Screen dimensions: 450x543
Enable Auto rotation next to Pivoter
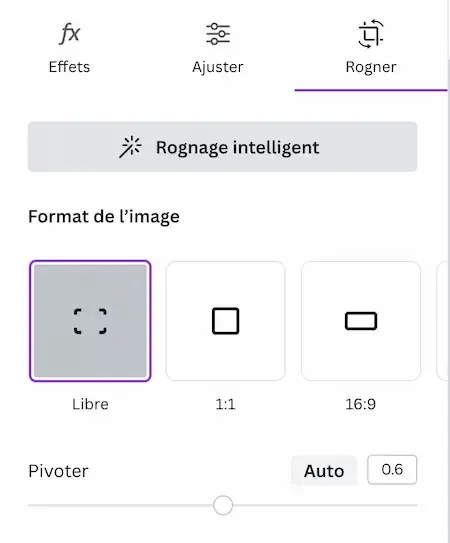click(324, 471)
